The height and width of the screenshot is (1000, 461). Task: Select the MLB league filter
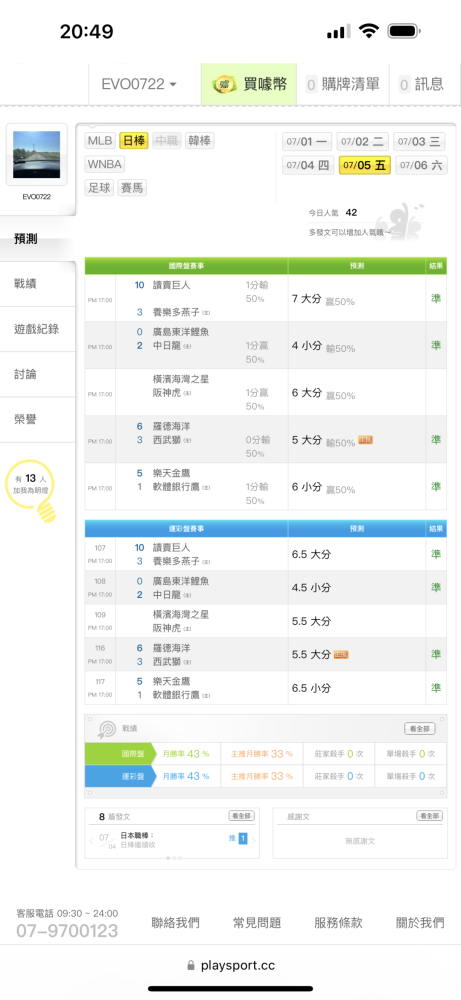tap(100, 141)
